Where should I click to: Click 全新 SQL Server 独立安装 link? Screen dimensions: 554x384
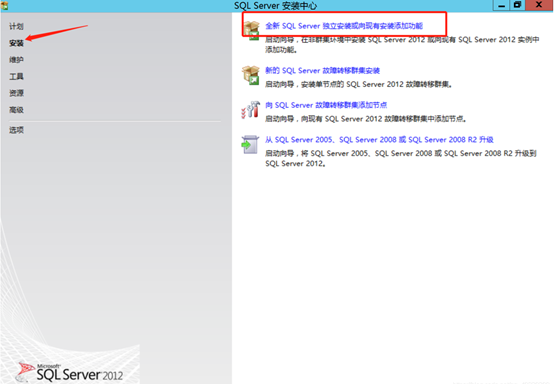[x=344, y=26]
